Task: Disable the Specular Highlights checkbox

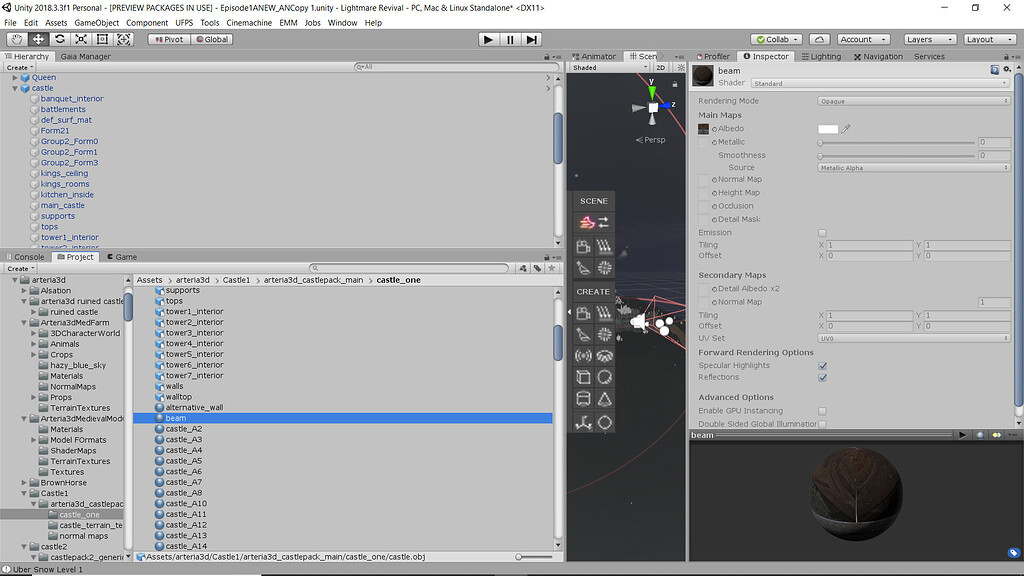Action: click(x=823, y=364)
